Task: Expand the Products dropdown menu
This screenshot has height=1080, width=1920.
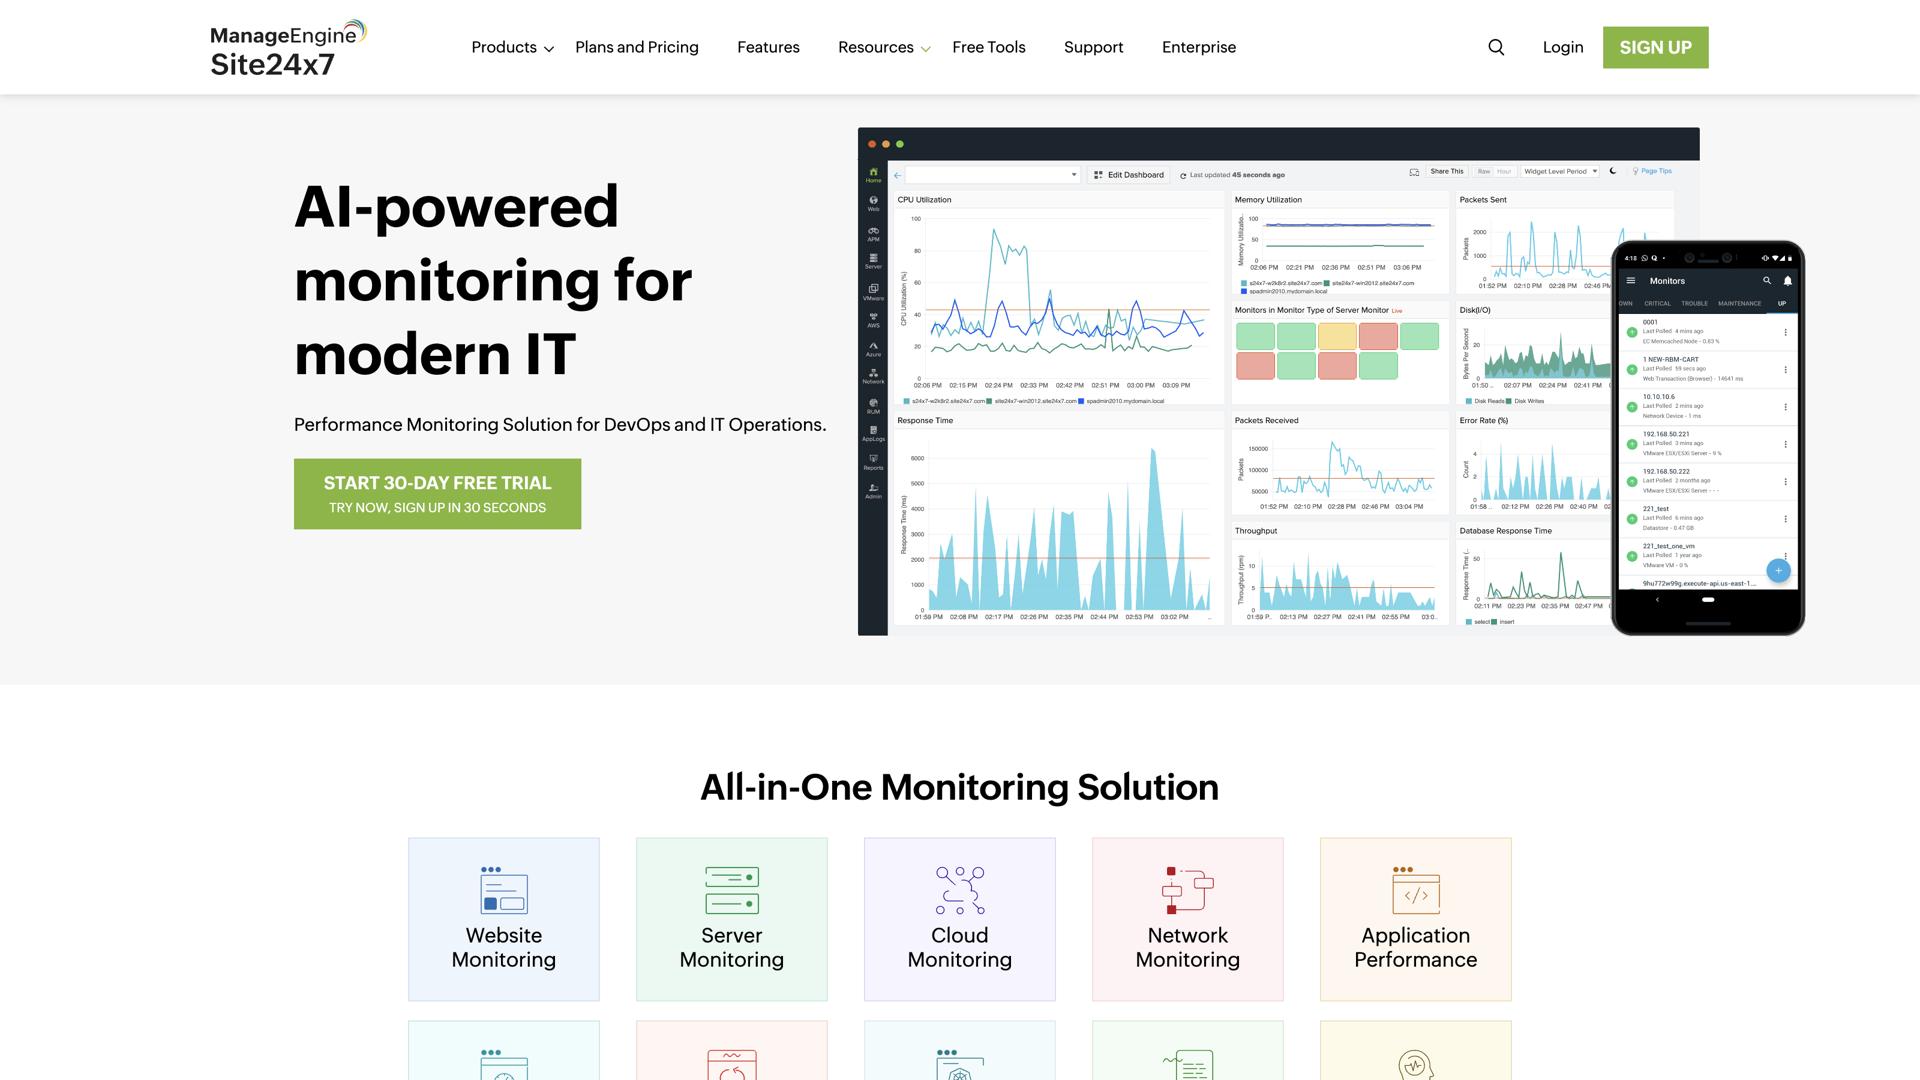Action: (512, 48)
